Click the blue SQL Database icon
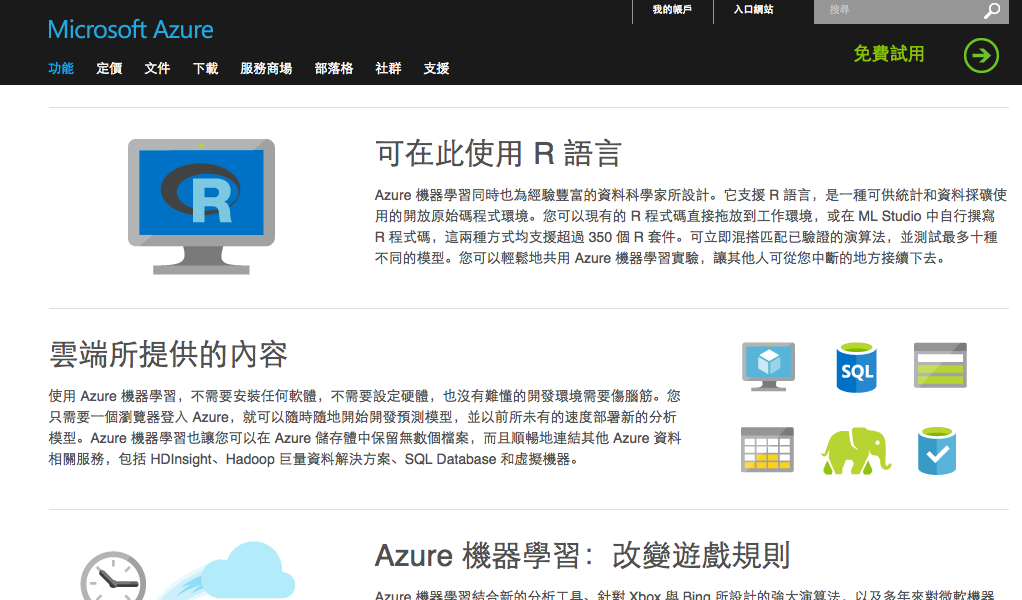Viewport: 1022px width, 600px height. coord(856,367)
